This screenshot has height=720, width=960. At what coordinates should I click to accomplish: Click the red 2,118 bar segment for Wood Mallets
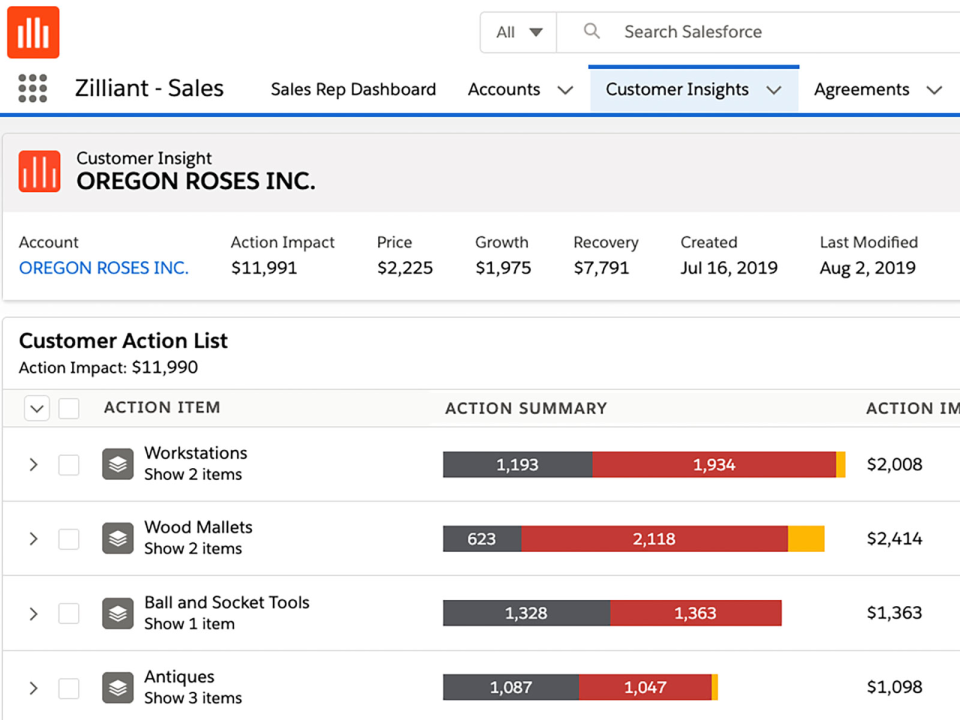(654, 539)
